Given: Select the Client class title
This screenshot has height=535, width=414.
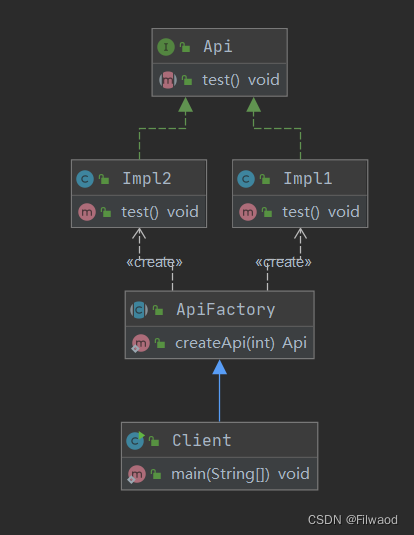Looking at the screenshot, I should [x=202, y=440].
